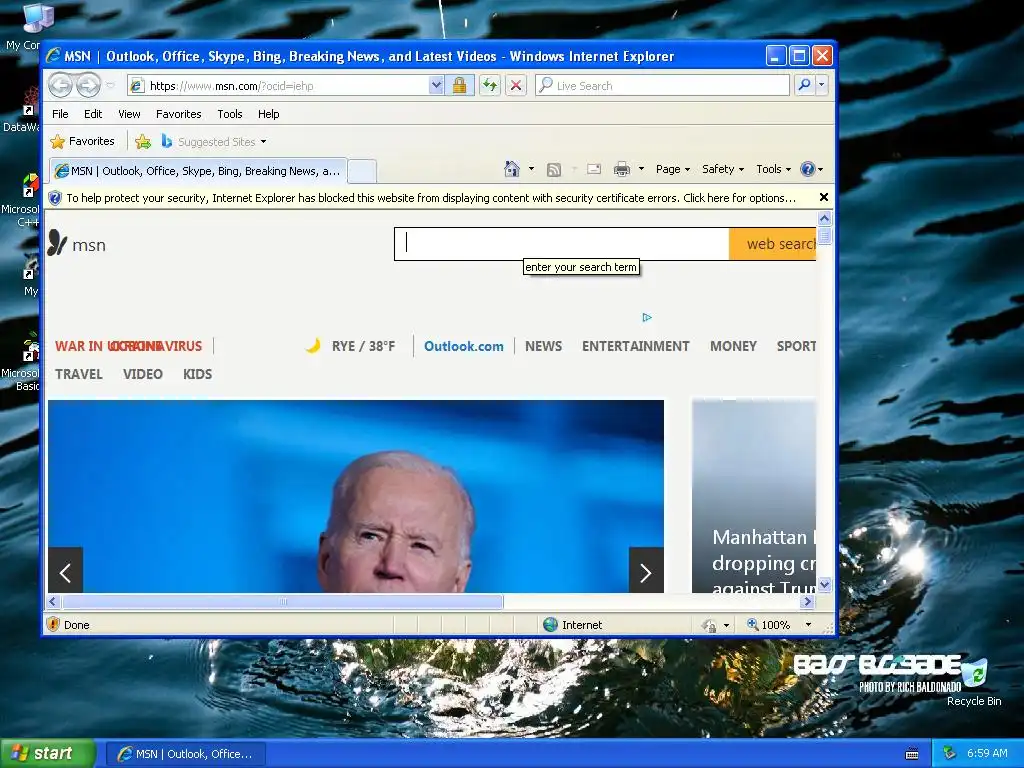Open the VIDEO section link

click(142, 374)
